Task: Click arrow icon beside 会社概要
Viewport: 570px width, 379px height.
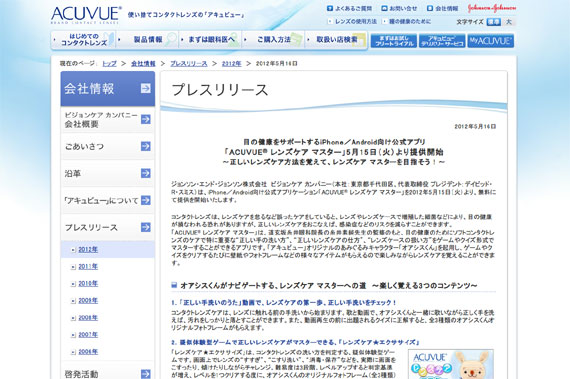Action: [146, 119]
